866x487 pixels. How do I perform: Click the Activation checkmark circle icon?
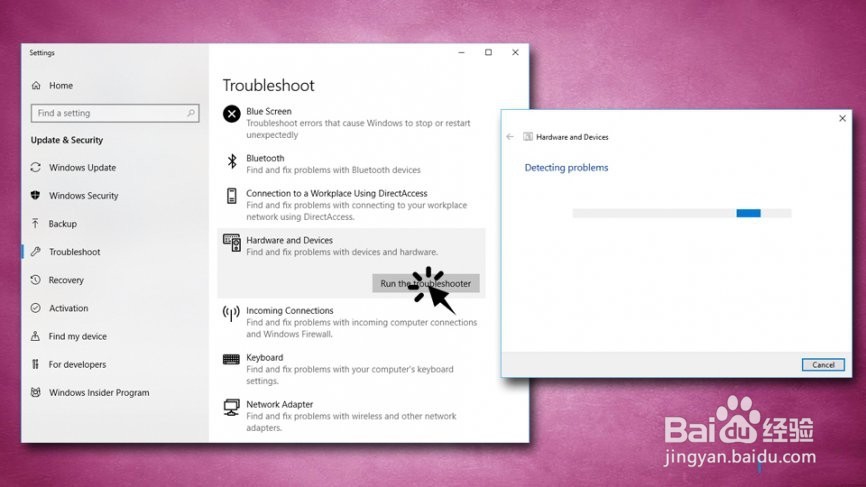pos(36,308)
